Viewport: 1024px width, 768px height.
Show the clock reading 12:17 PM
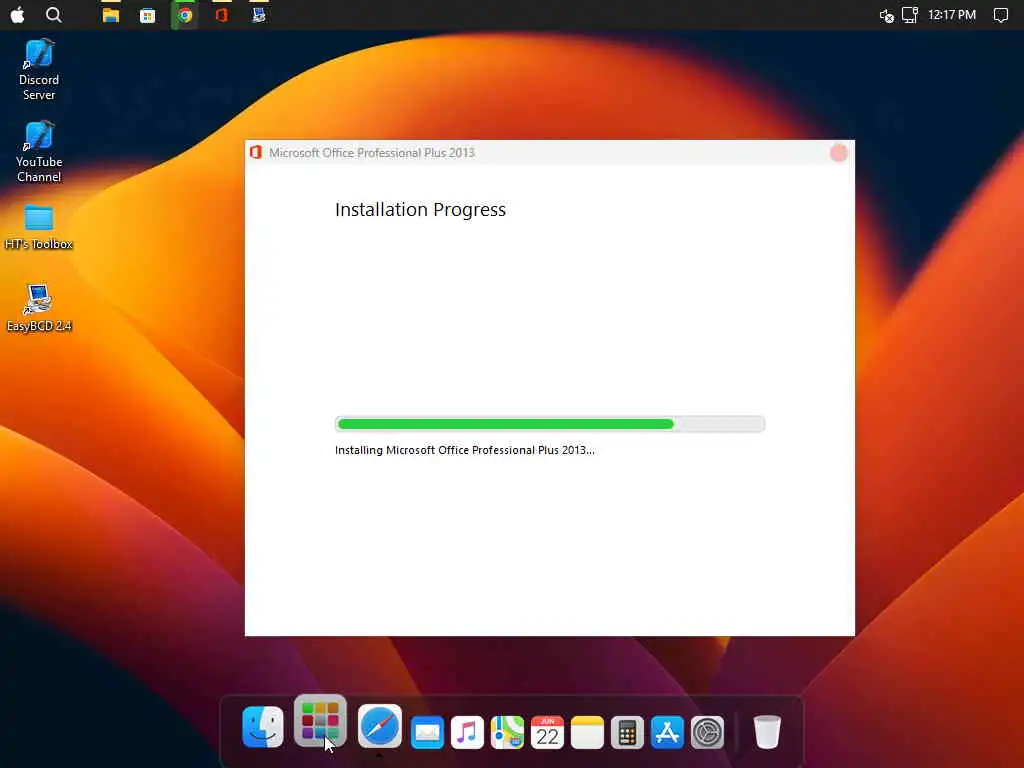pos(952,14)
